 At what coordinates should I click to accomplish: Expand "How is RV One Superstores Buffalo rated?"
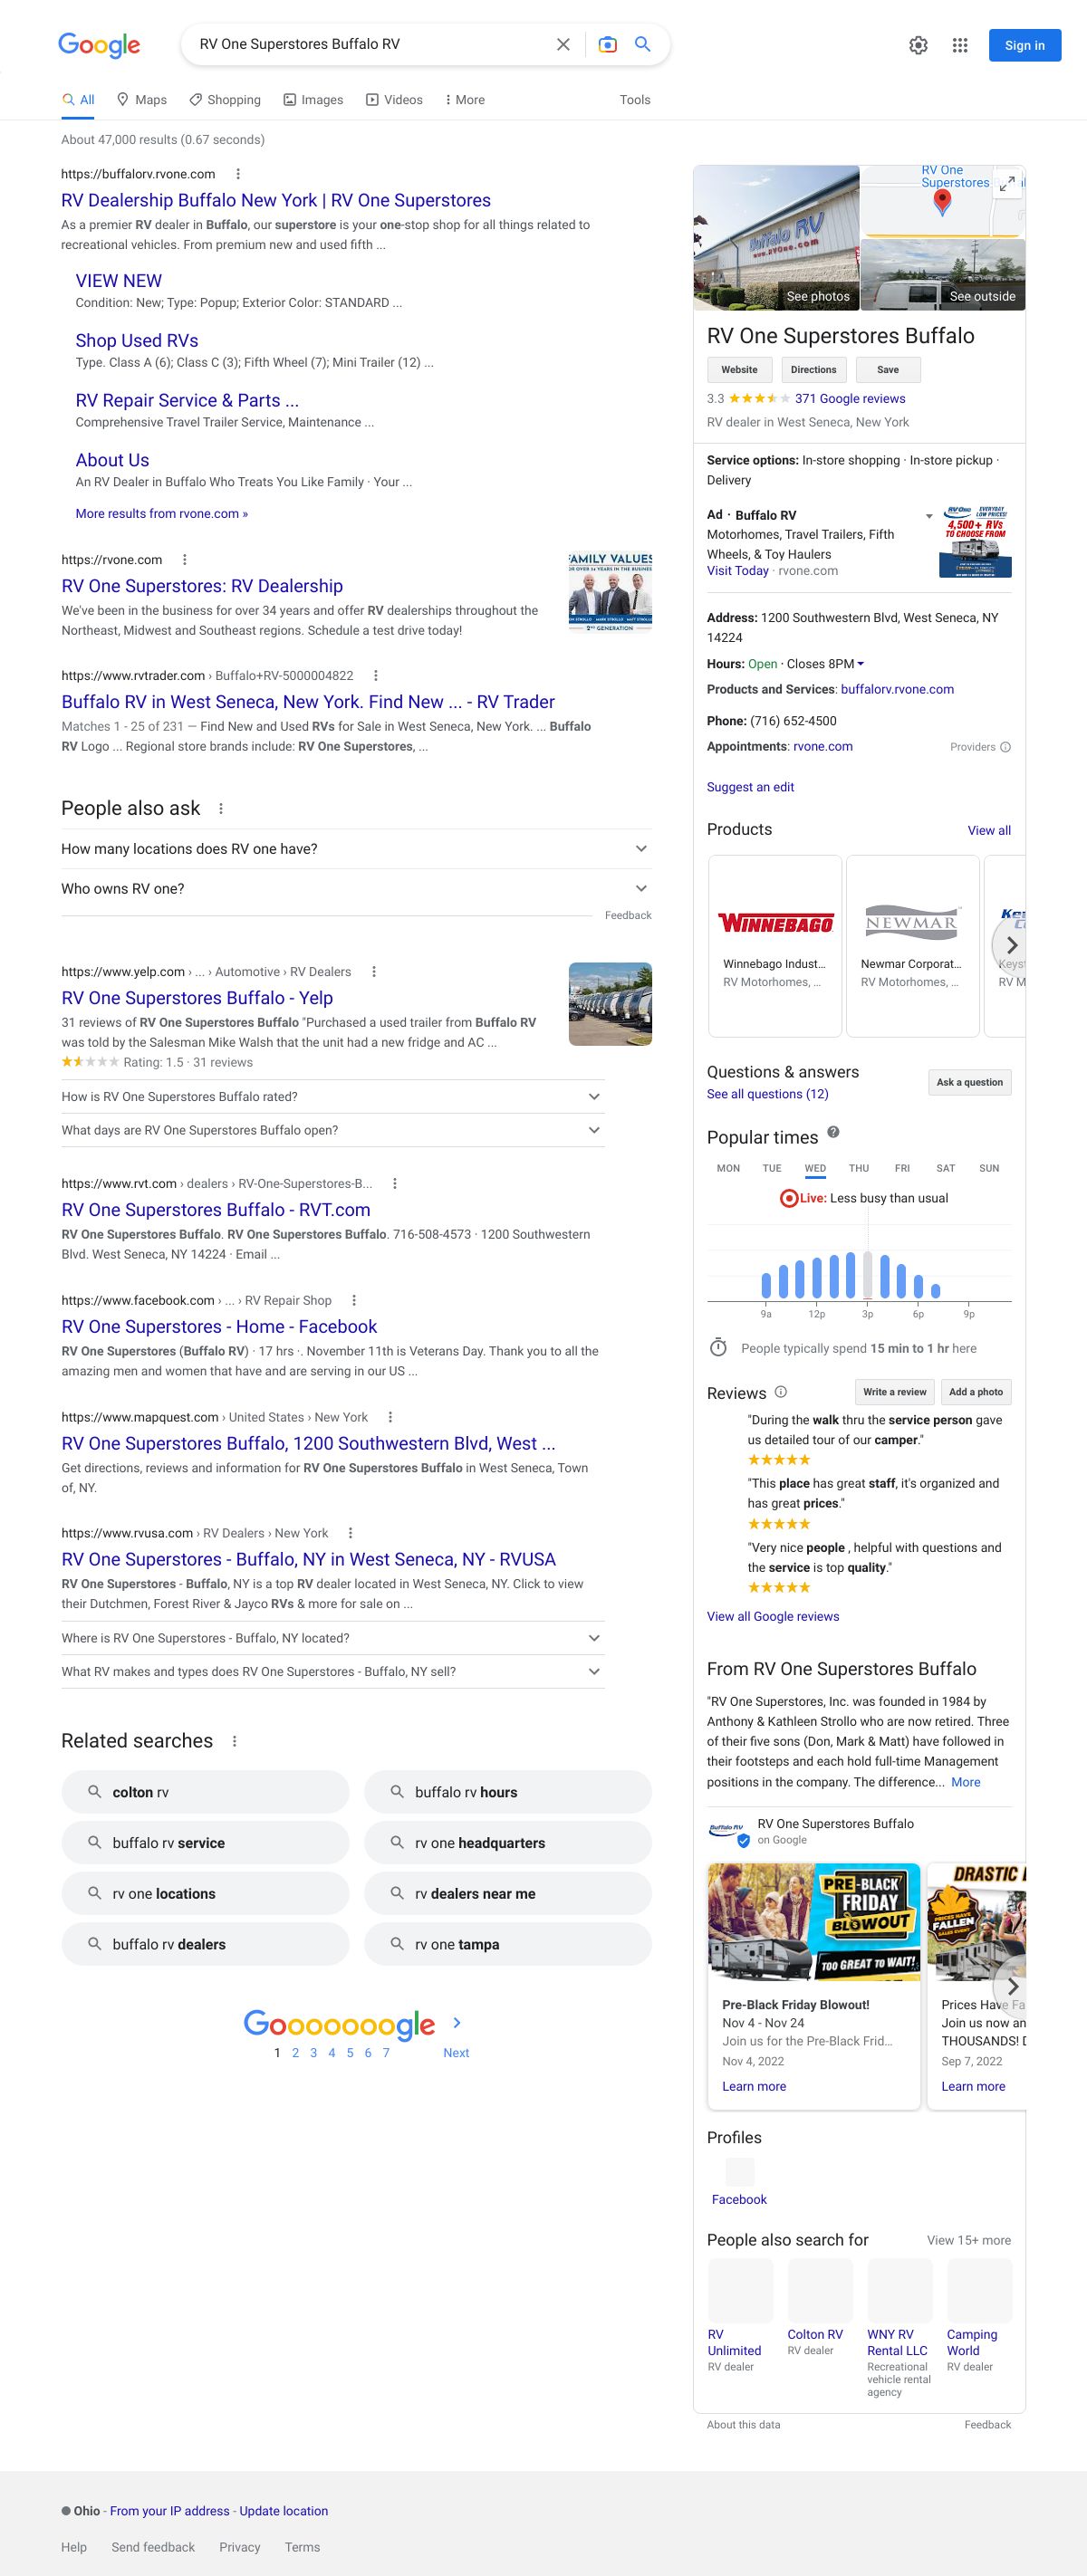coord(594,1097)
